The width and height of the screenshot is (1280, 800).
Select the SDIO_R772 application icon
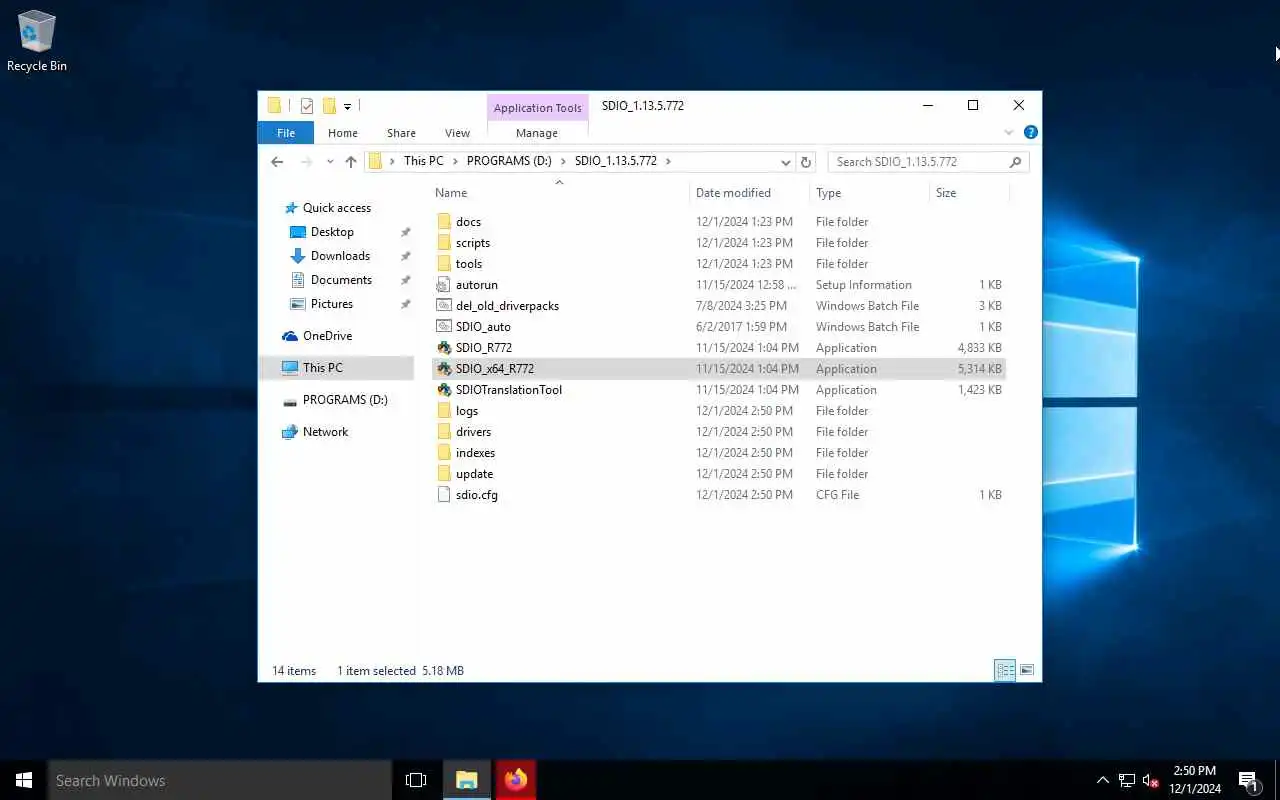point(444,348)
